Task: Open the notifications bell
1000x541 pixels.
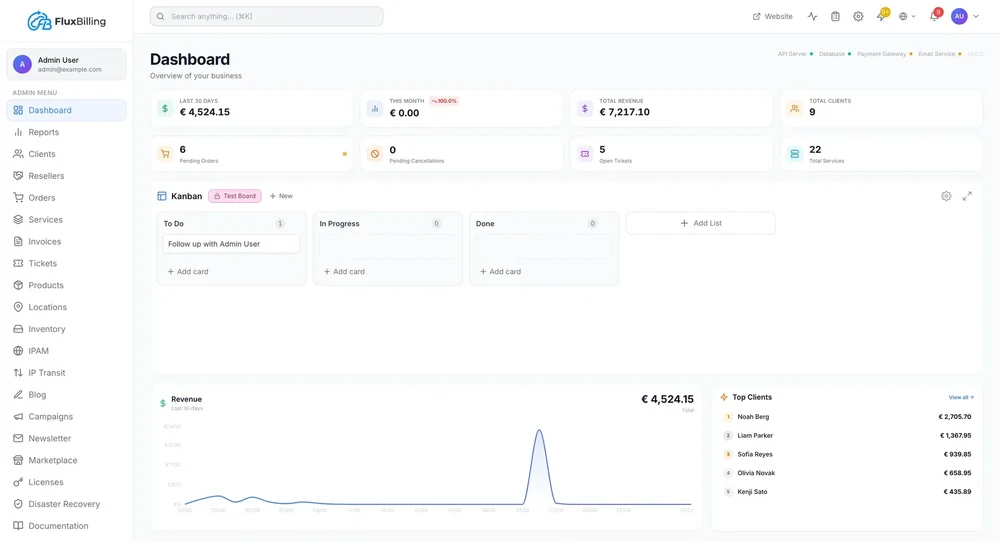Action: [x=934, y=17]
